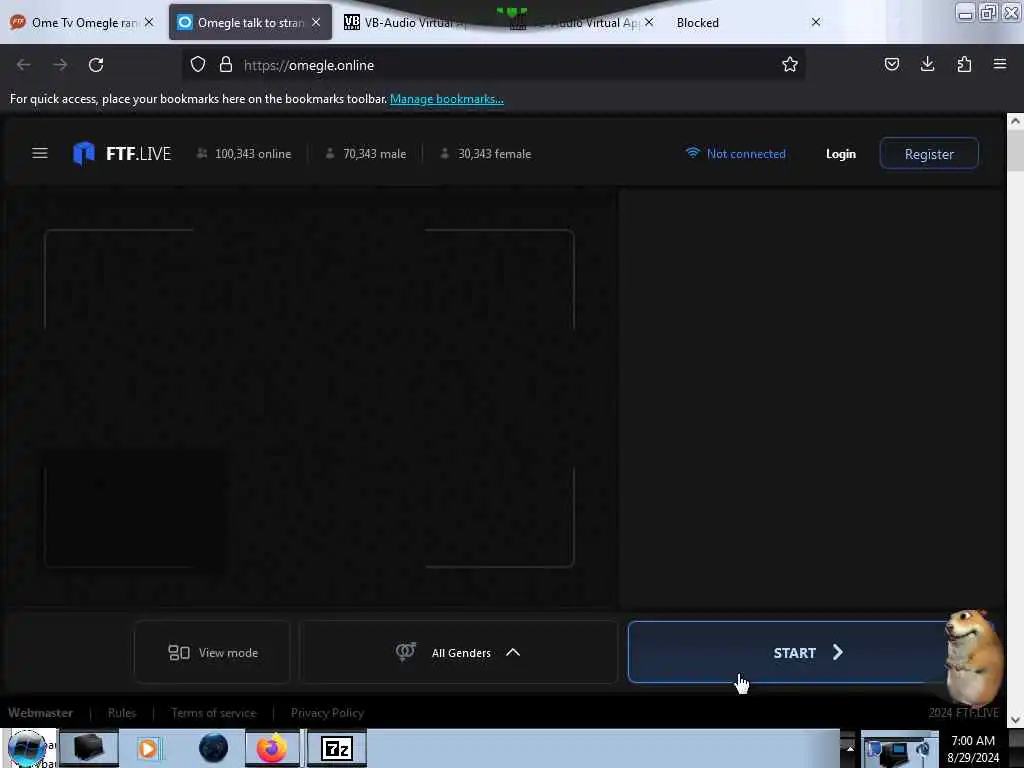Click the taskbar clock showing 7:00 AM
The height and width of the screenshot is (768, 1024).
click(x=972, y=748)
